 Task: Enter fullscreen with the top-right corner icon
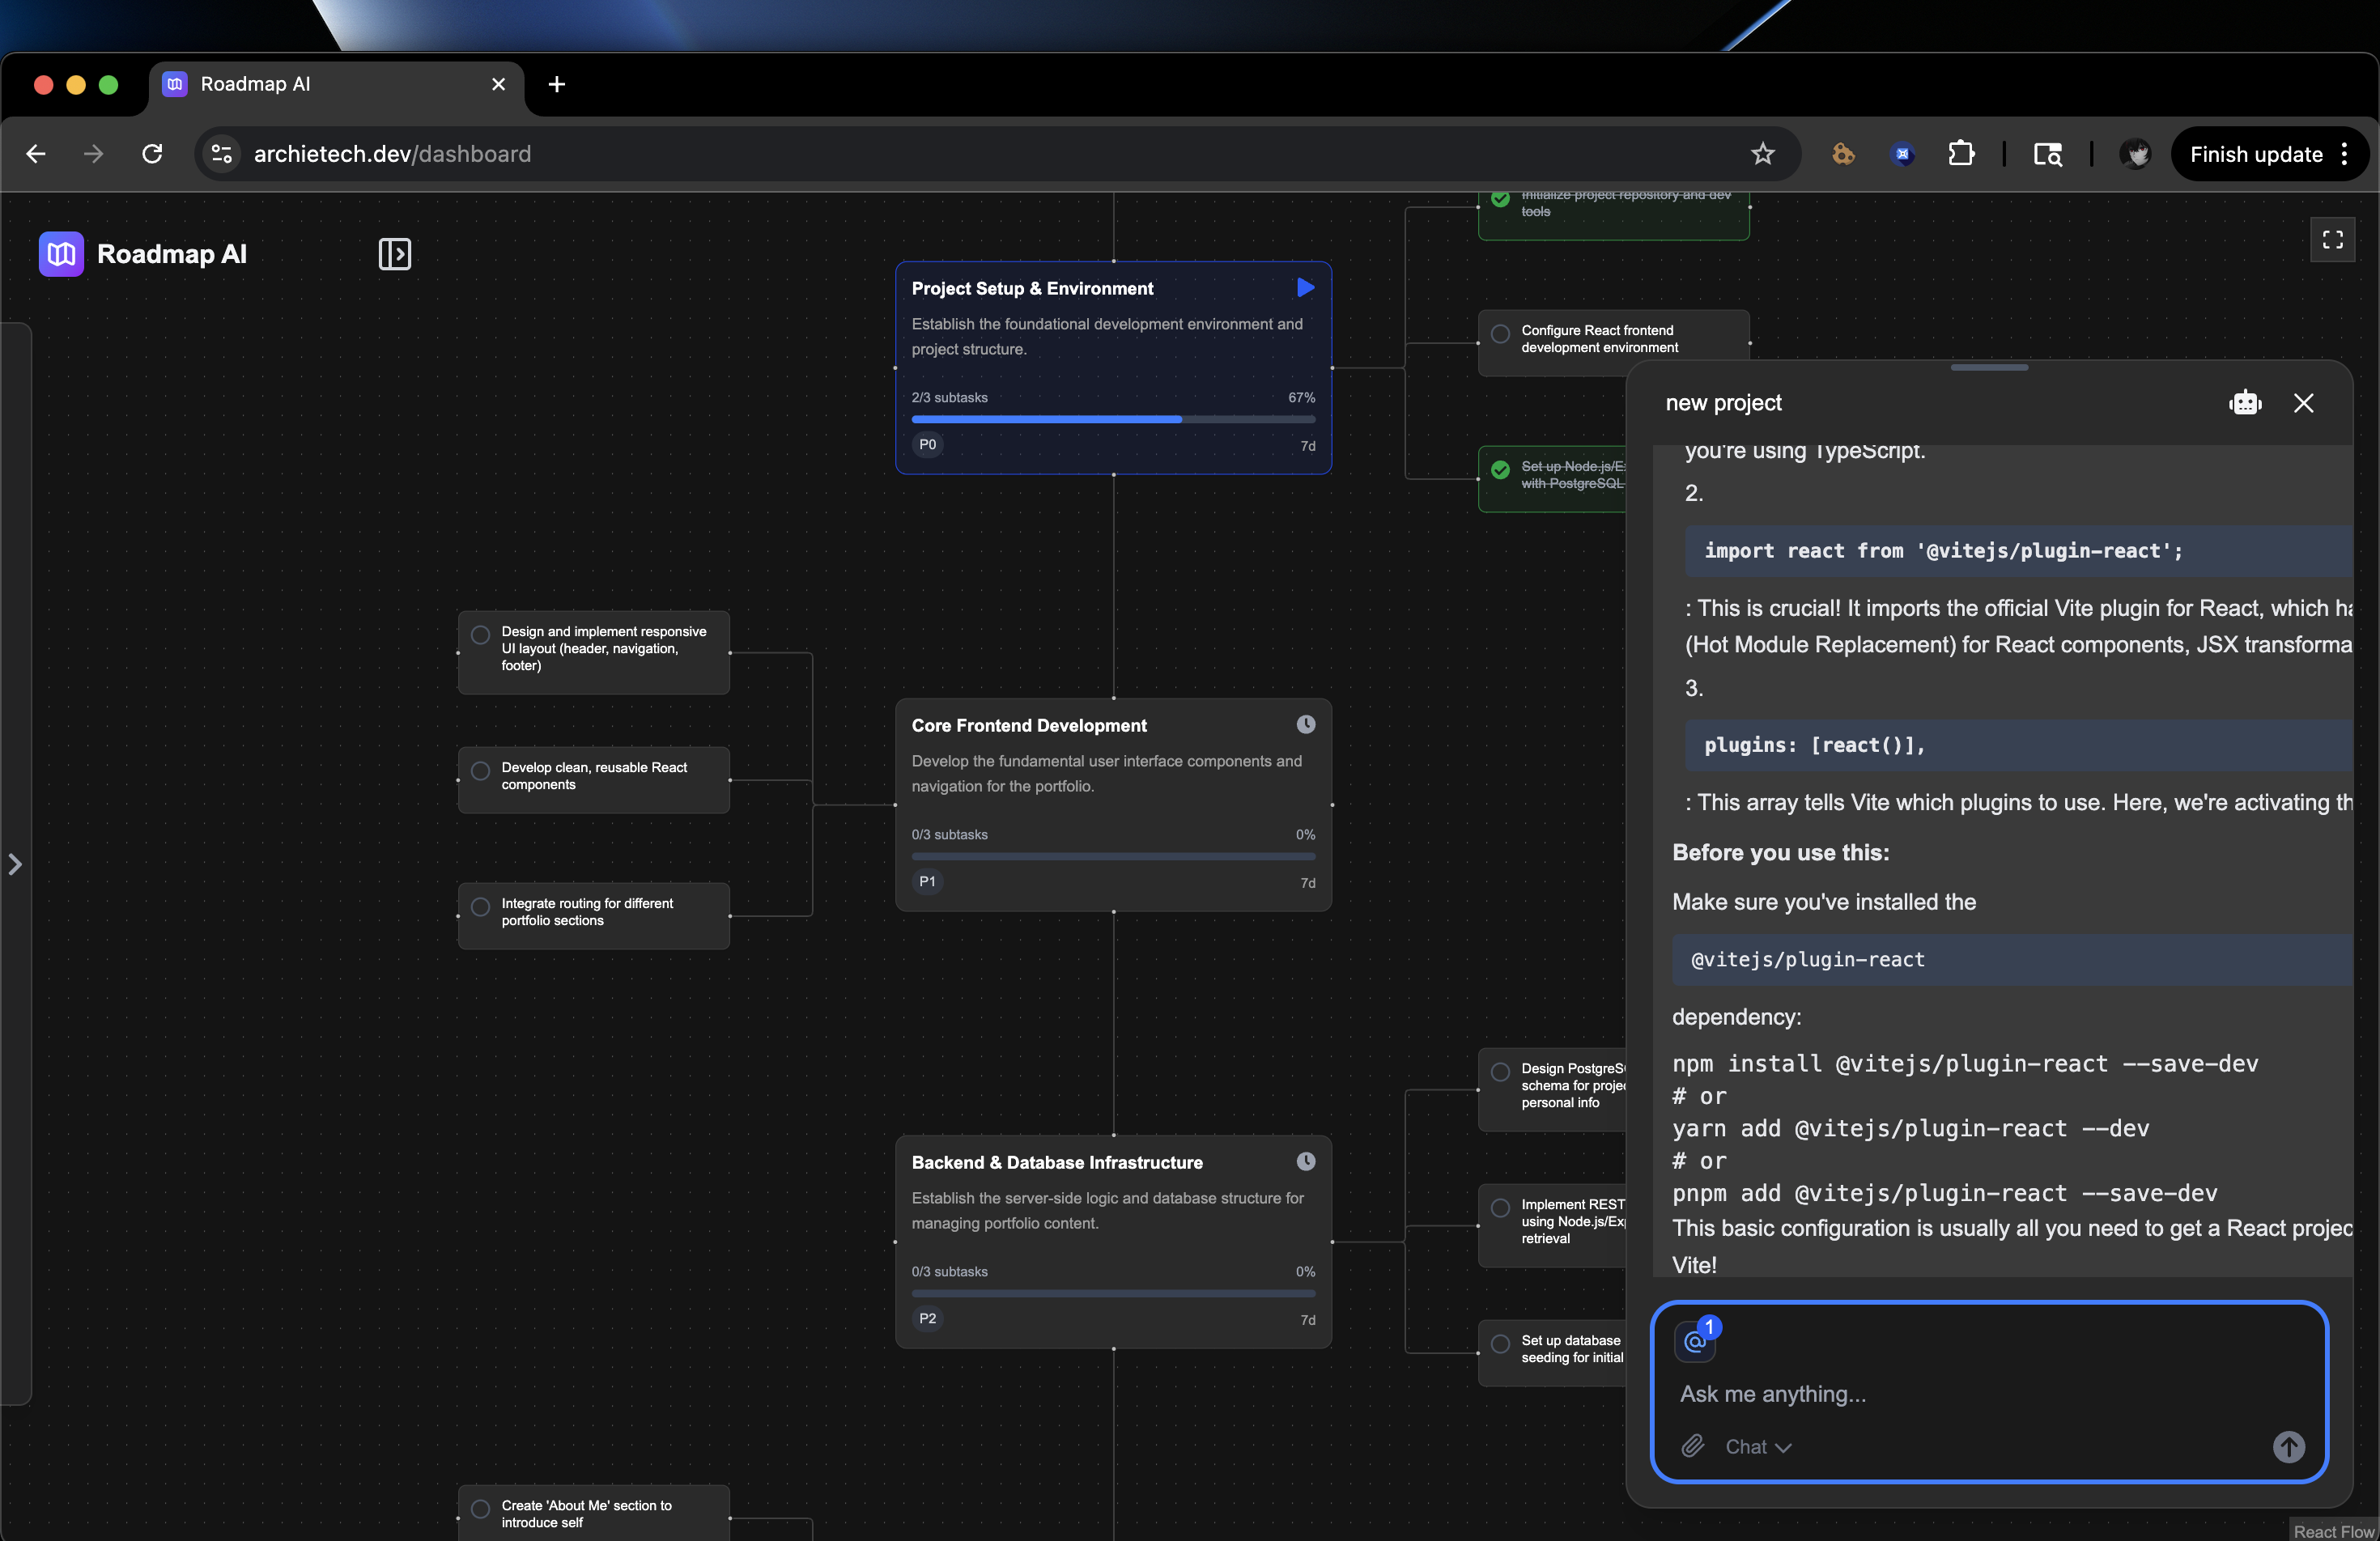[x=2332, y=240]
